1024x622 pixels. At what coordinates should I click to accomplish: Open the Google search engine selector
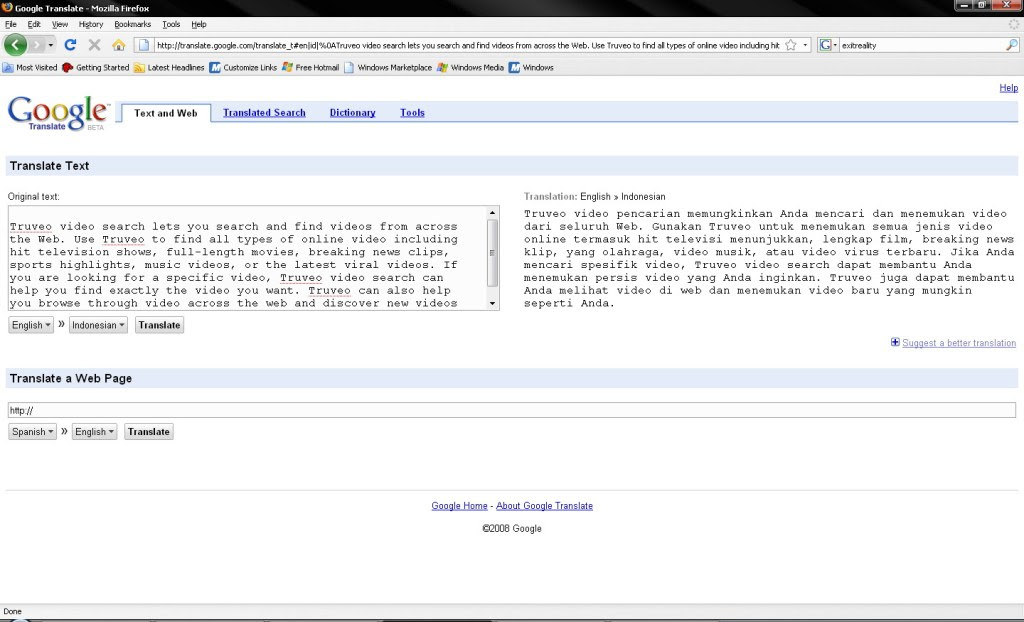point(828,45)
